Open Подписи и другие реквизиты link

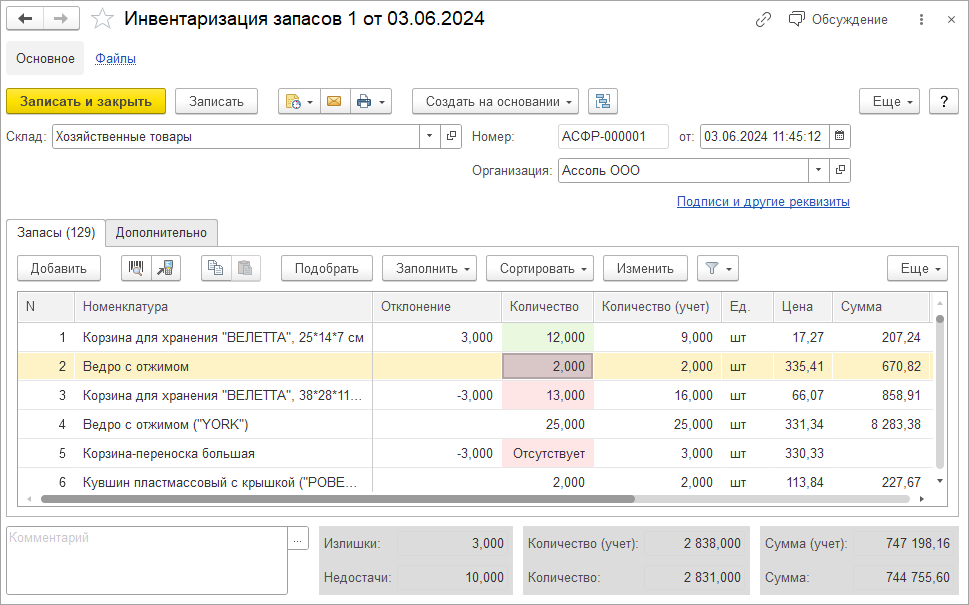point(763,201)
